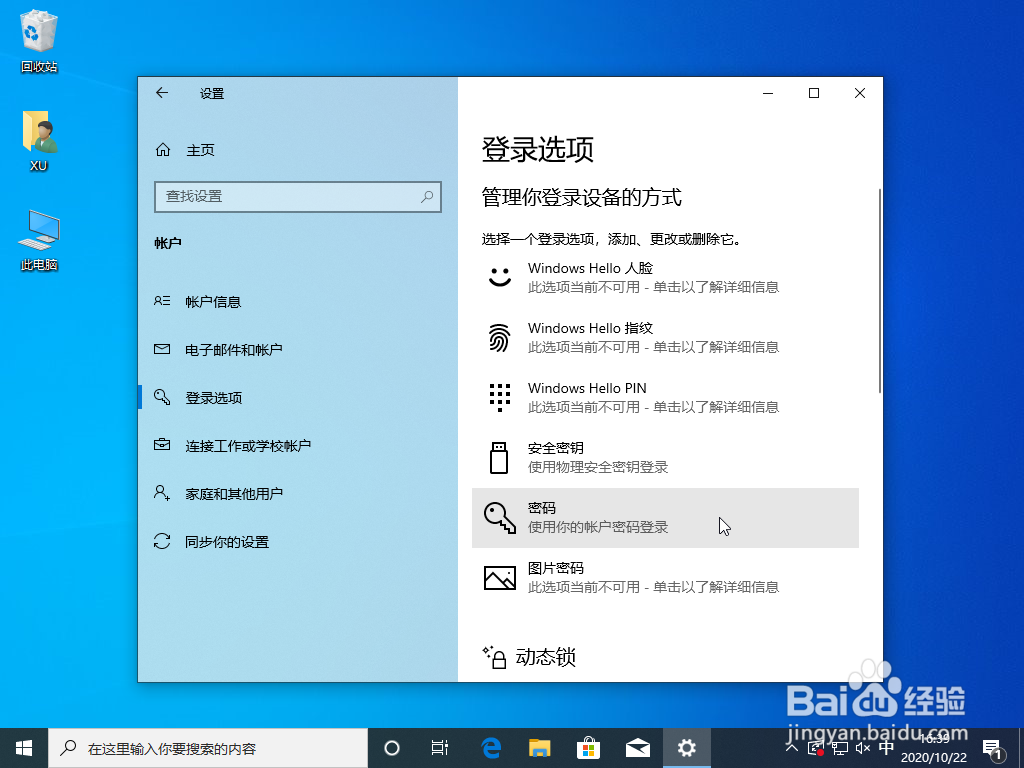1024x768 pixels.
Task: Click the 中 input method indicator
Action: 886,748
